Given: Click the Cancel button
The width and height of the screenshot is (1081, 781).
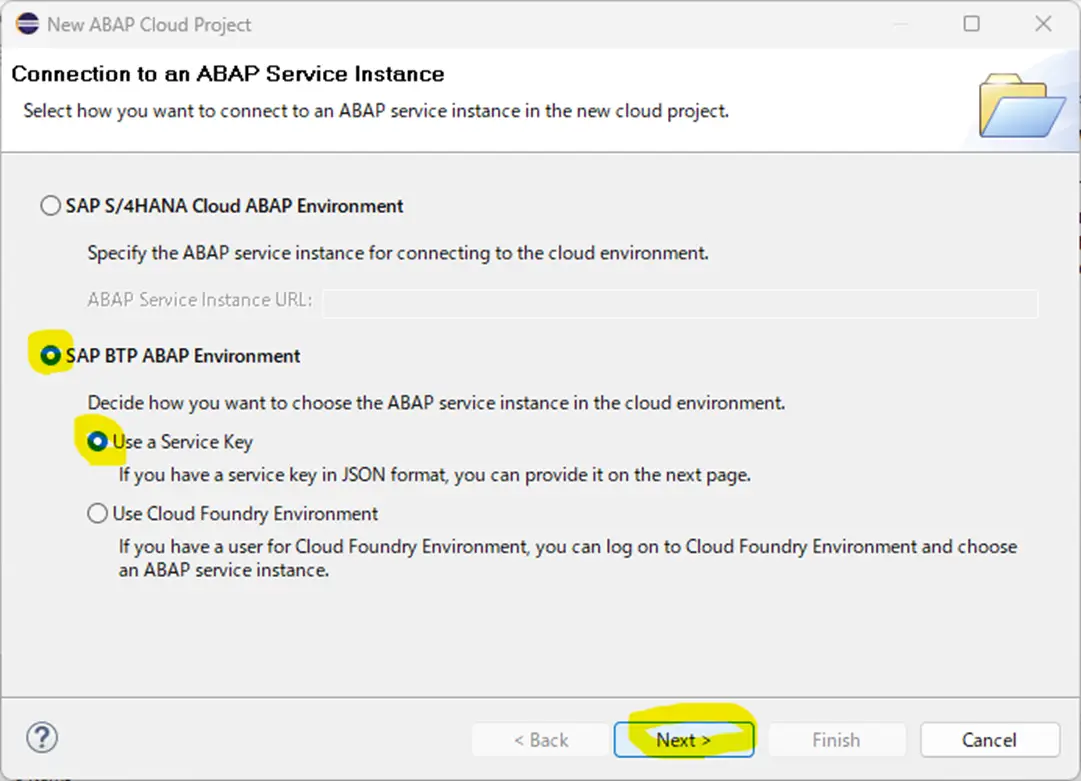Looking at the screenshot, I should pyautogui.click(x=989, y=740).
